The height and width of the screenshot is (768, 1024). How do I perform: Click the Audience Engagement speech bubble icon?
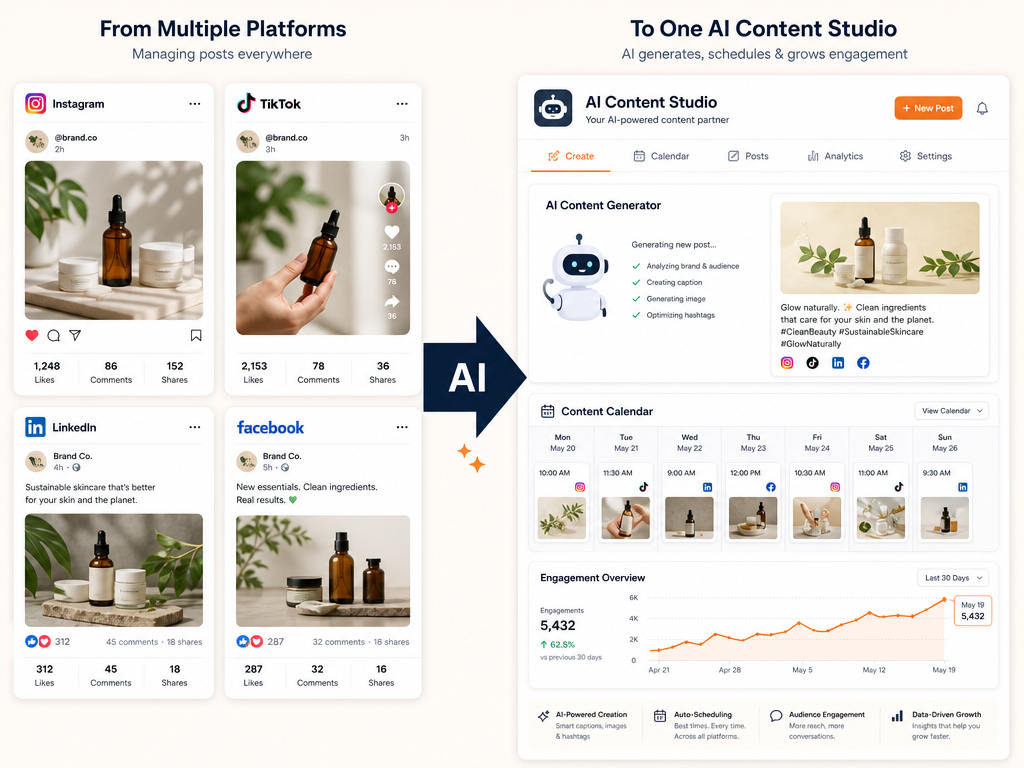pos(776,716)
